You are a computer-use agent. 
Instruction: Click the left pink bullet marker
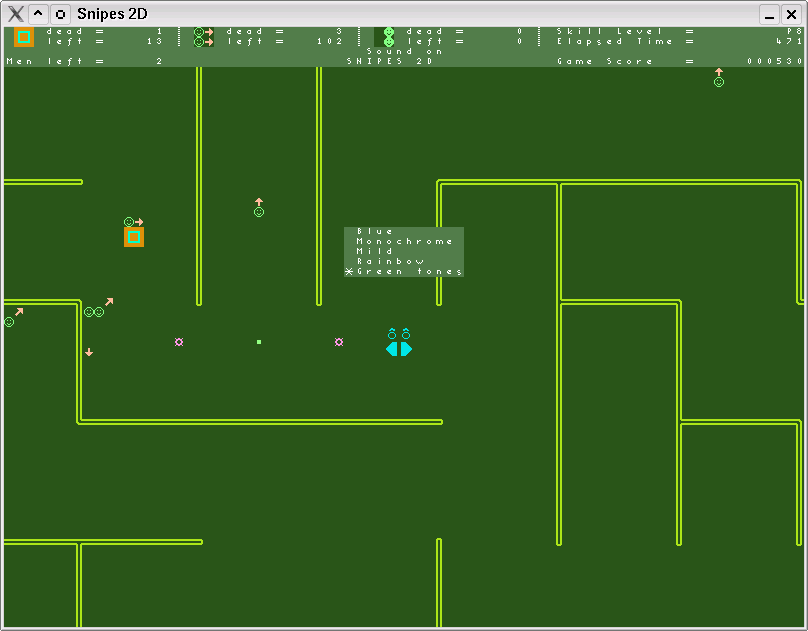coord(179,342)
